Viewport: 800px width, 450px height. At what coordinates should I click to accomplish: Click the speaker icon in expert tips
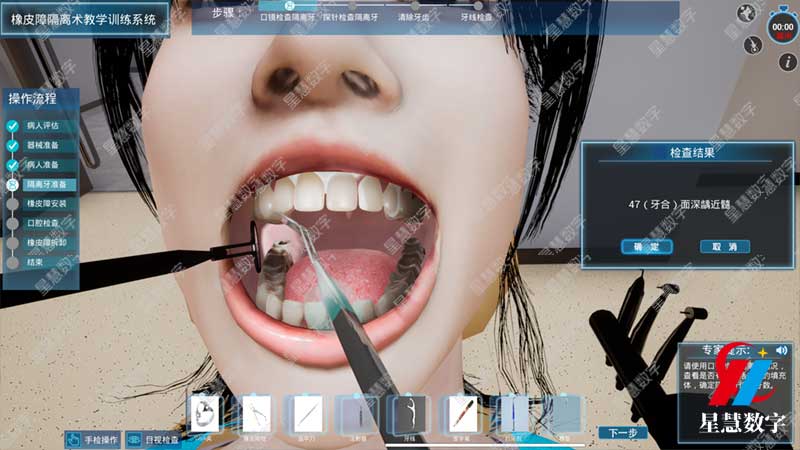(x=780, y=351)
